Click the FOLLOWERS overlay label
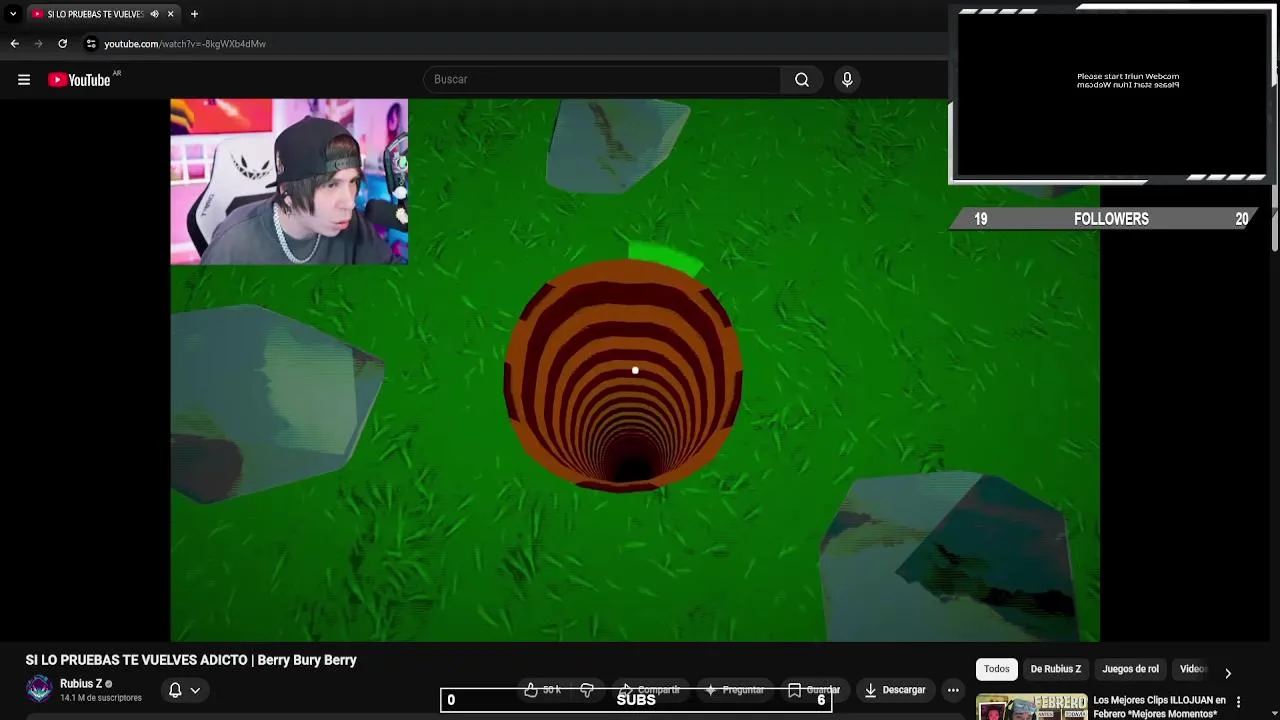1280x720 pixels. point(1111,219)
